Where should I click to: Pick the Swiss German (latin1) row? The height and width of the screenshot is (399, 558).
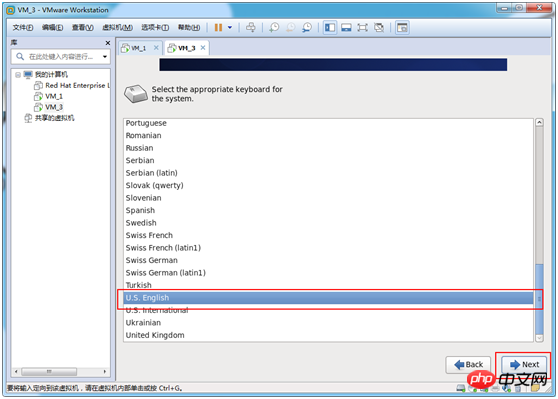[x=328, y=273]
